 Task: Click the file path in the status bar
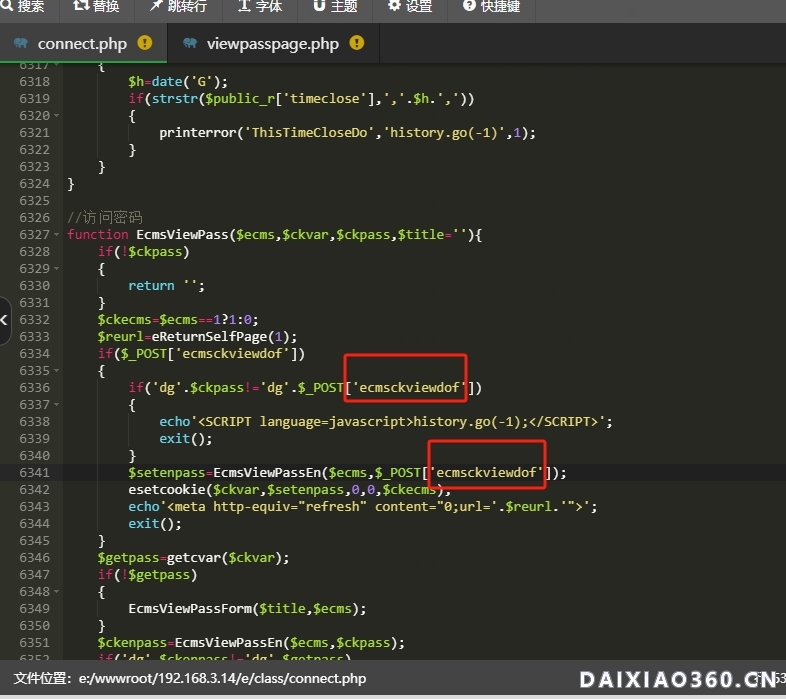pos(224,678)
